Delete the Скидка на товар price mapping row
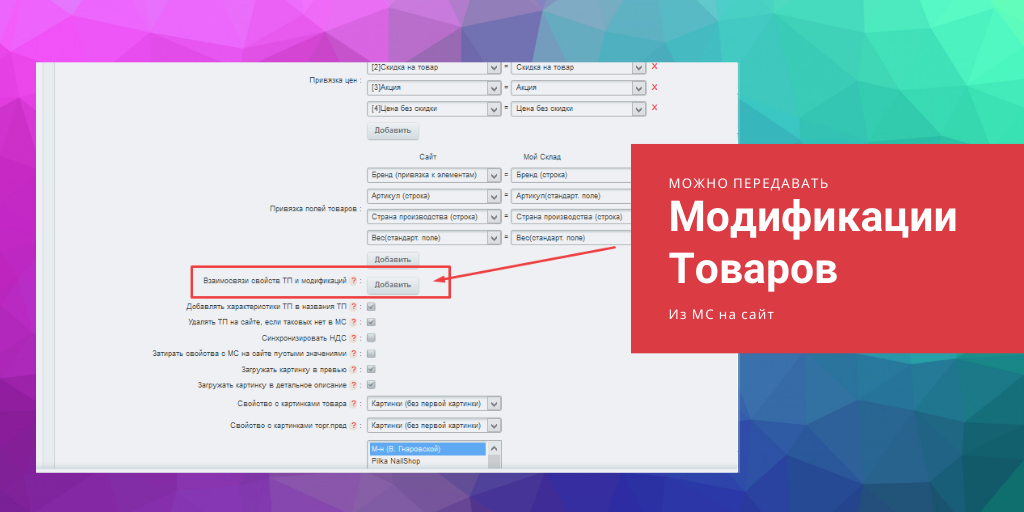Viewport: 1024px width, 512px height. click(654, 67)
